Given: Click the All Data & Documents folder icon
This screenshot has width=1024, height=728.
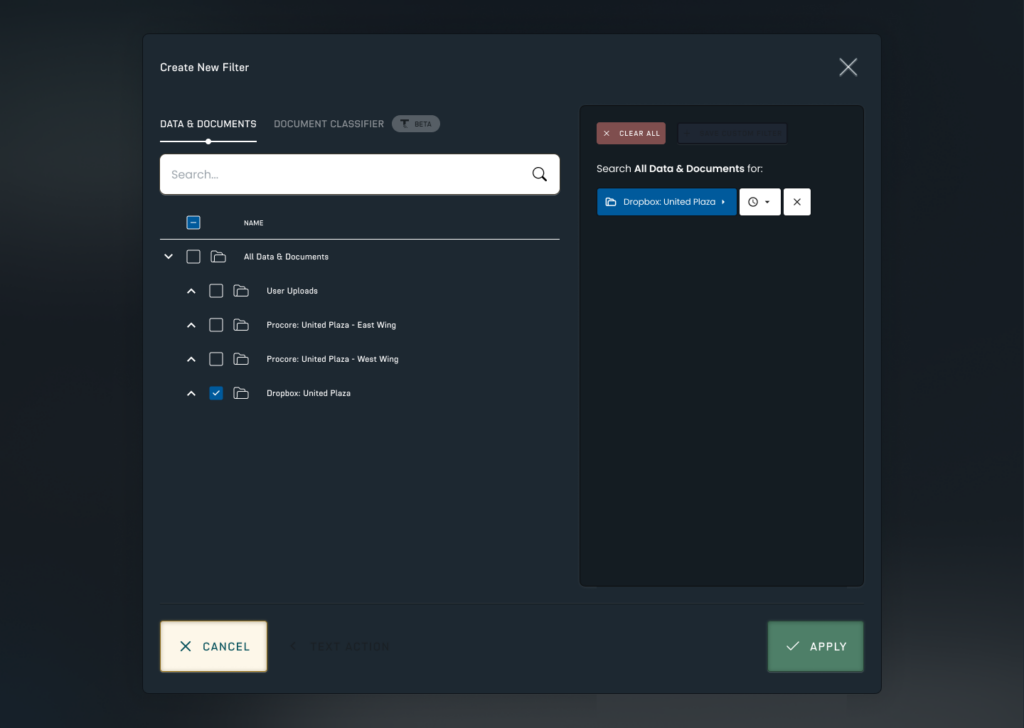Looking at the screenshot, I should tap(218, 257).
